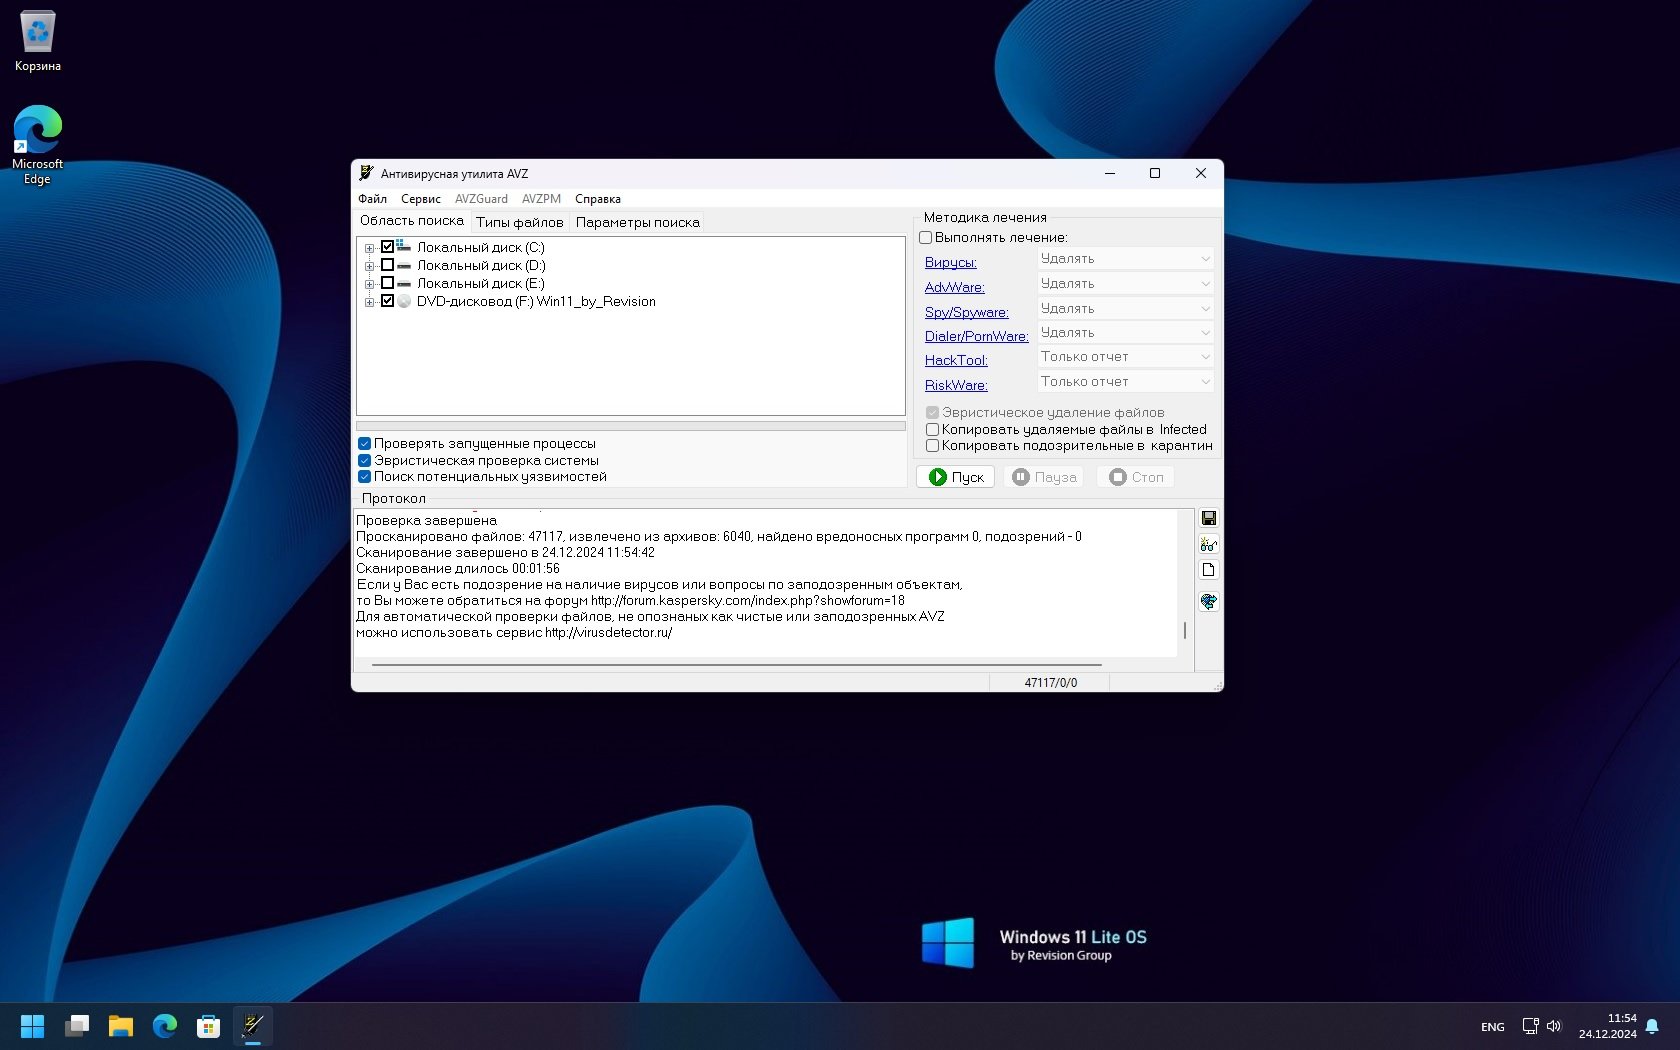Save the protocol with the floppy disk icon
The height and width of the screenshot is (1050, 1680).
point(1208,518)
